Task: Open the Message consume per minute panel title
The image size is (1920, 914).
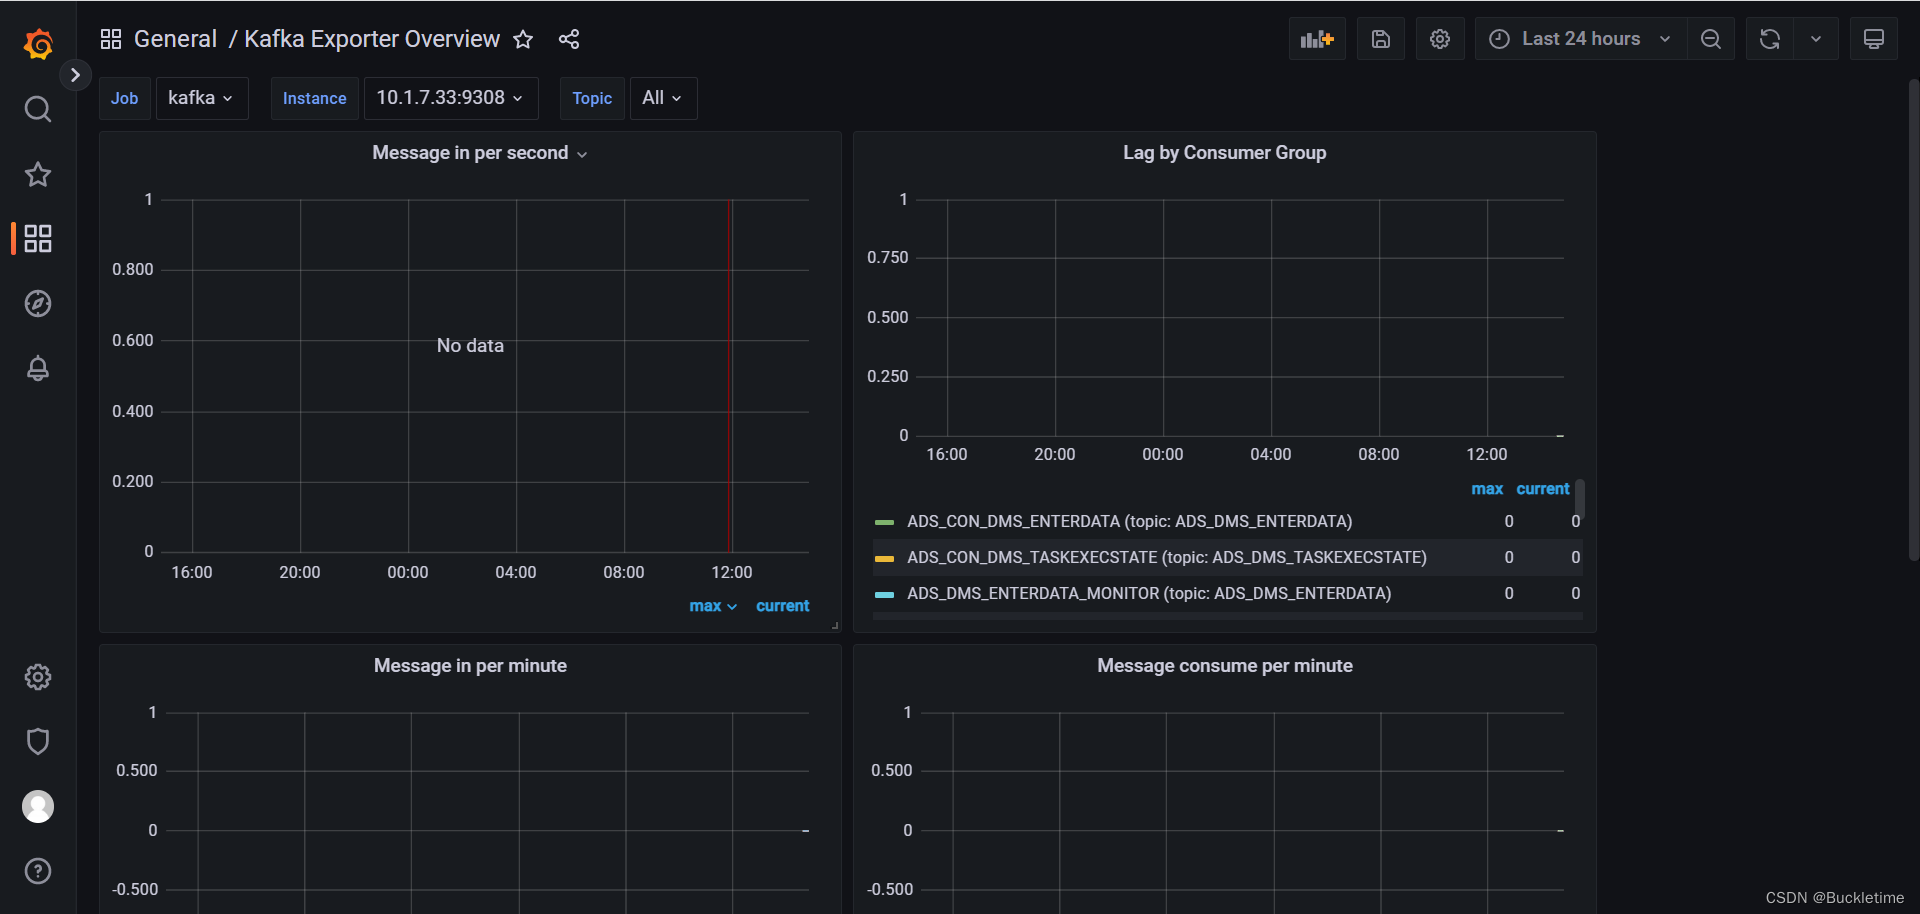Action: pos(1224,666)
